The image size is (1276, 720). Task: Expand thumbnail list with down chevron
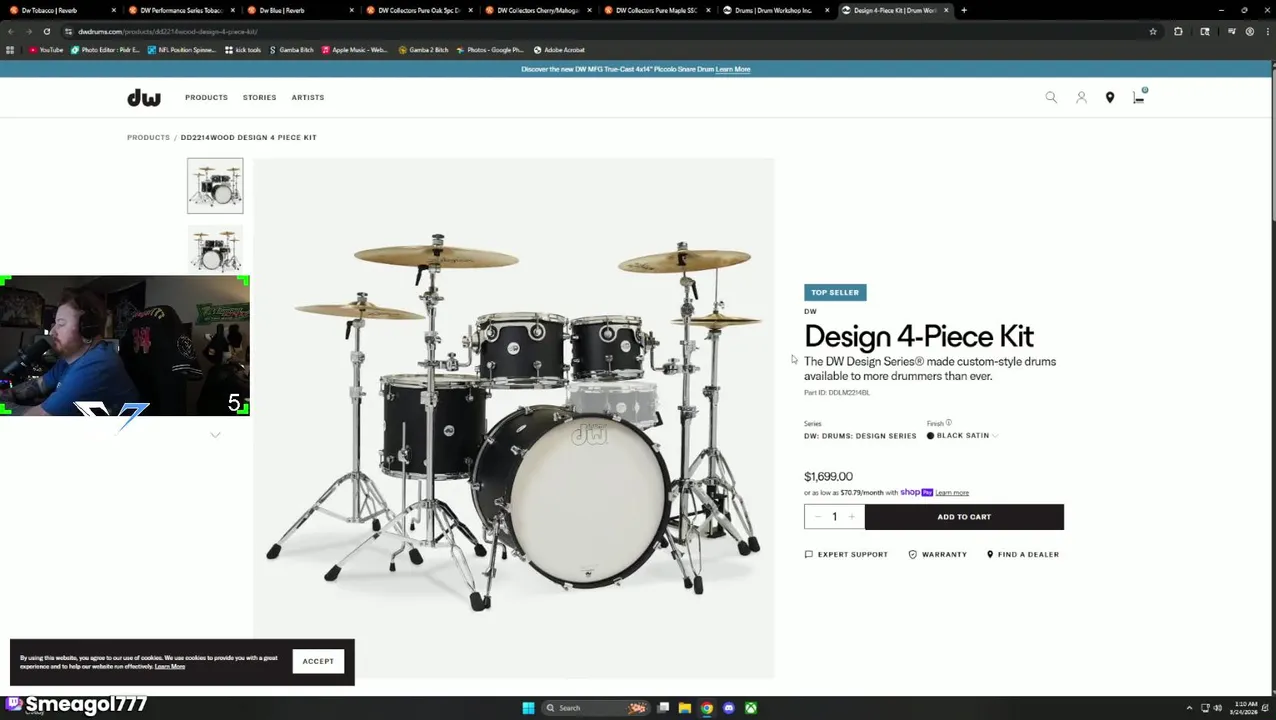point(215,435)
